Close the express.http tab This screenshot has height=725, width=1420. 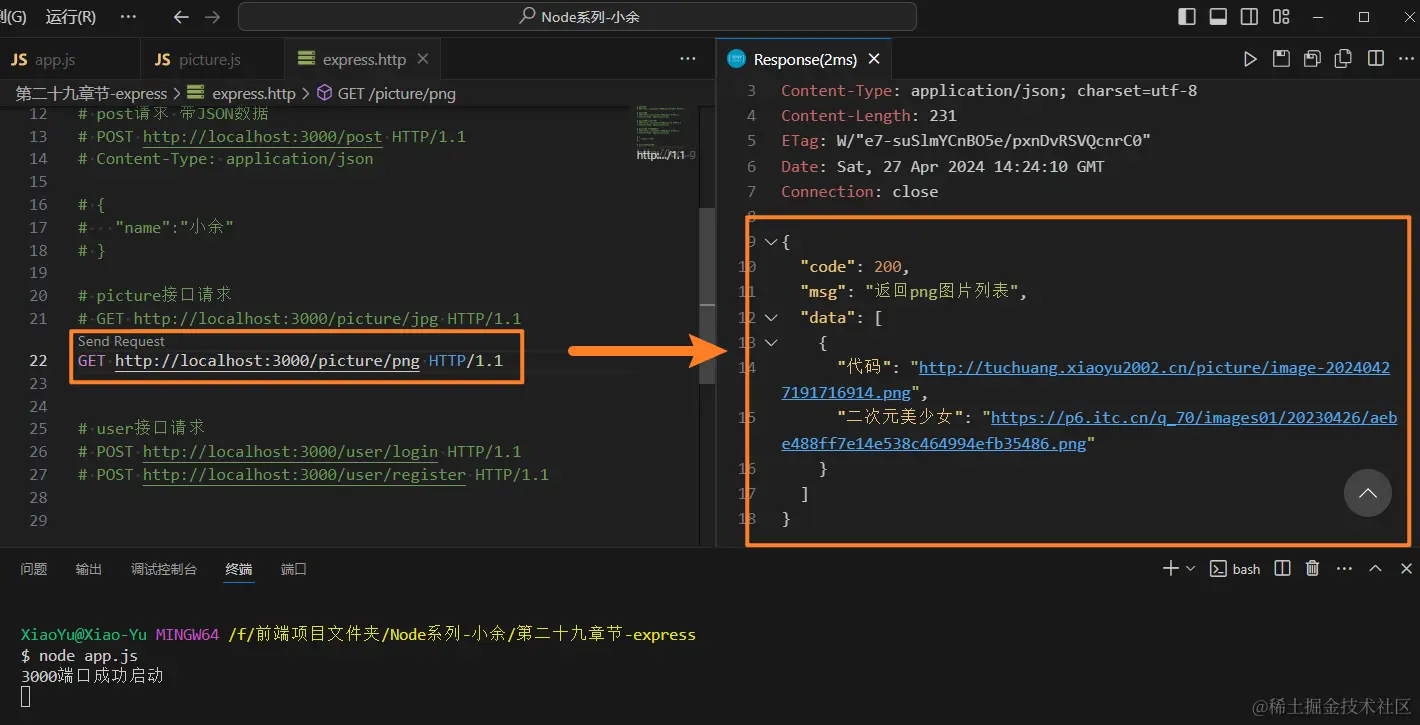click(423, 59)
